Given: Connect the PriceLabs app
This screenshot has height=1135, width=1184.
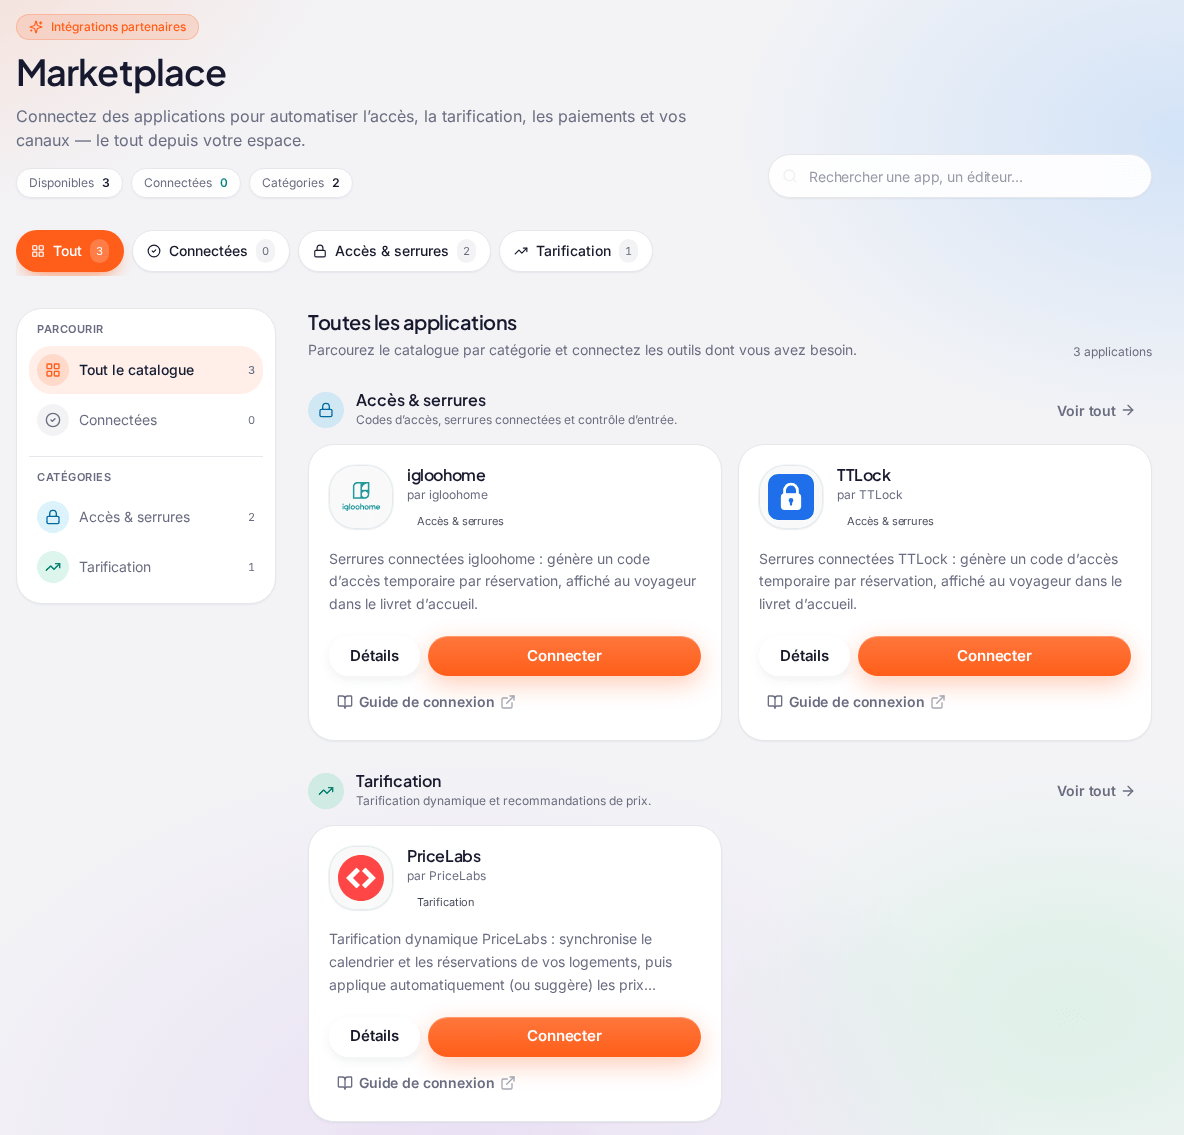Looking at the screenshot, I should click(564, 1037).
